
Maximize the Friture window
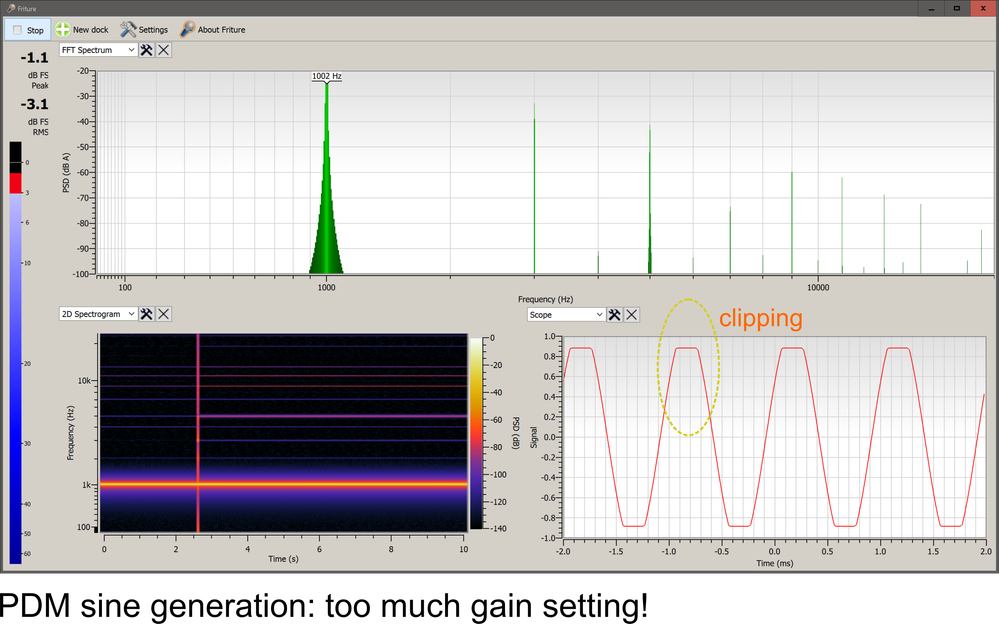[957, 8]
